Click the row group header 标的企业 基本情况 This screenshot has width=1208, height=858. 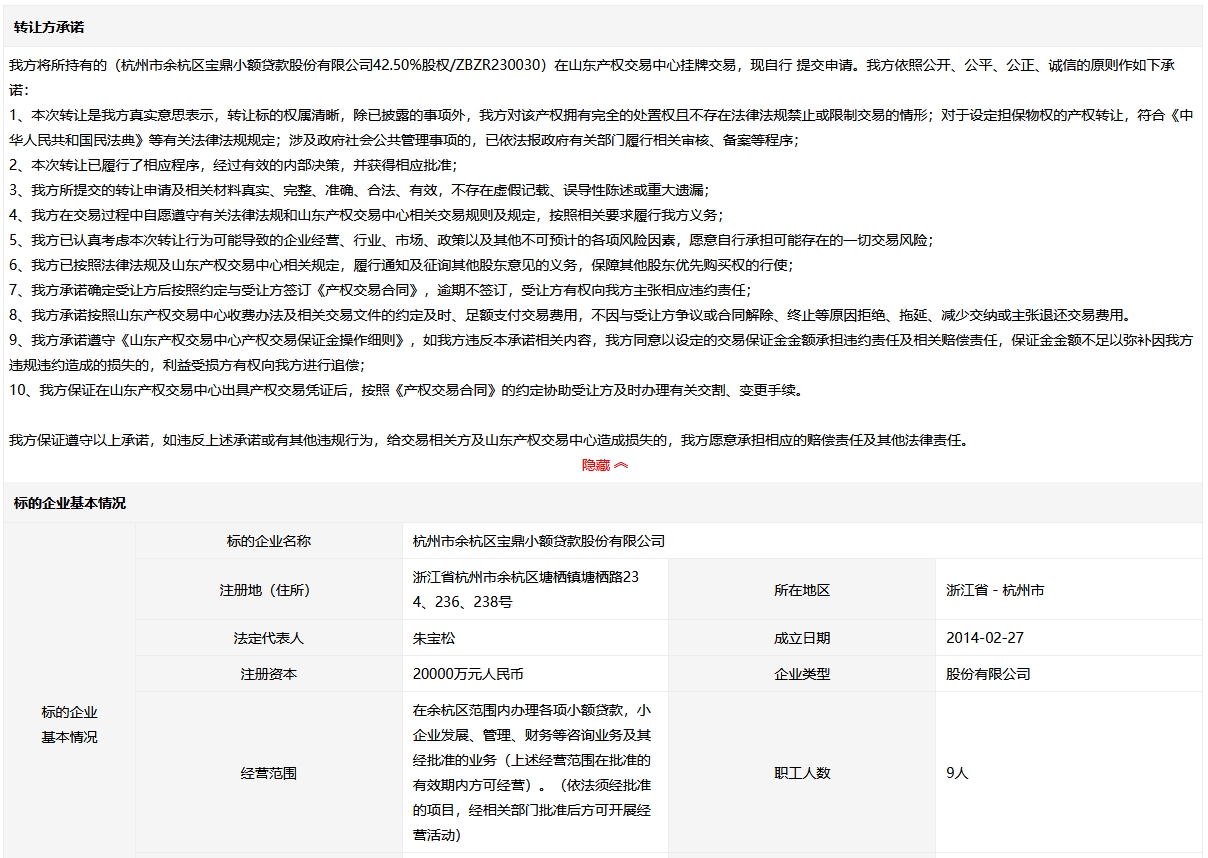69,725
